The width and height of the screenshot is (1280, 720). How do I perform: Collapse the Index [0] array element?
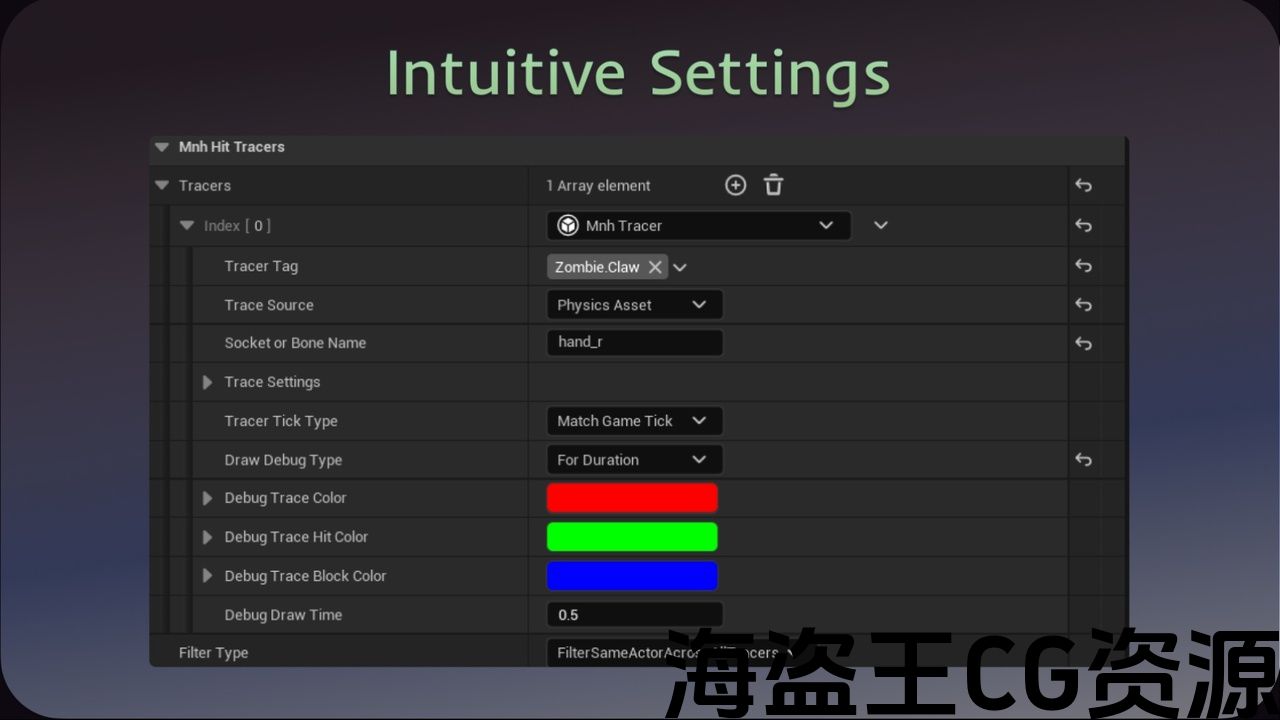(x=186, y=226)
